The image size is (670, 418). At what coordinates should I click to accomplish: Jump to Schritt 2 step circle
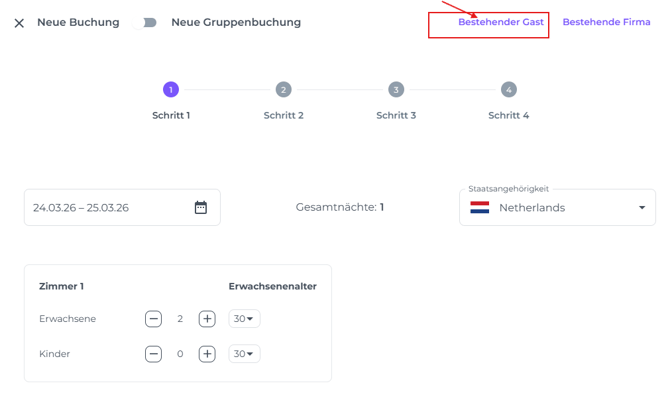click(283, 90)
